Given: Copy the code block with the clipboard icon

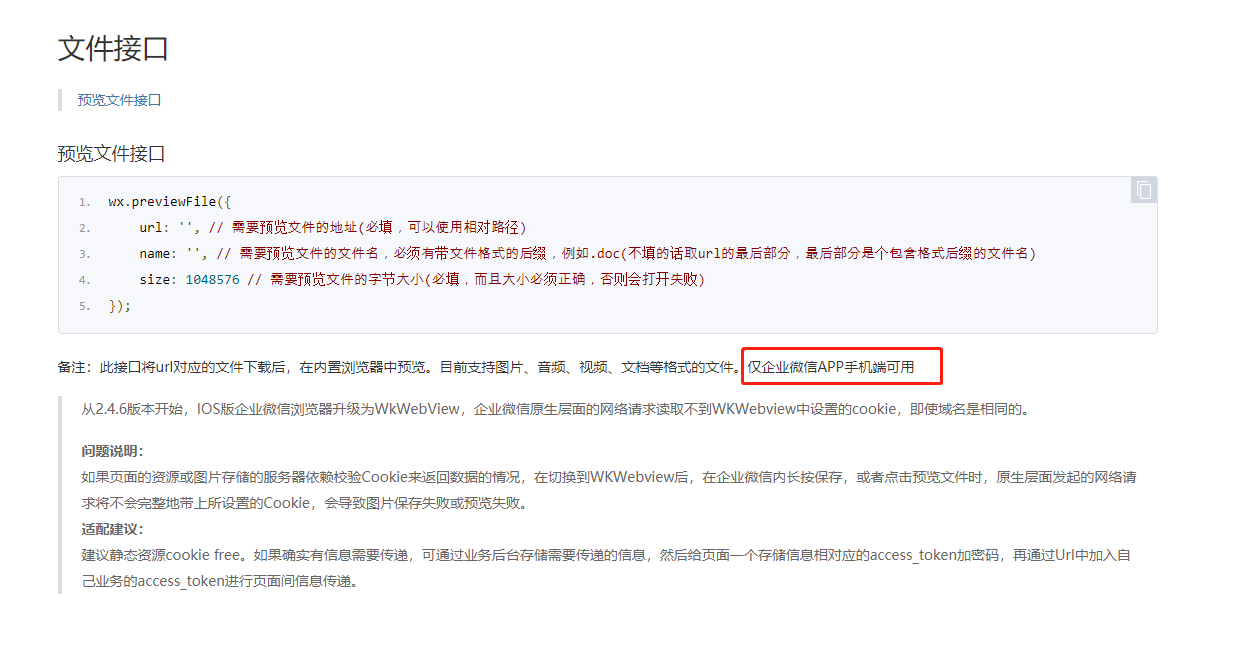Looking at the screenshot, I should (x=1144, y=190).
